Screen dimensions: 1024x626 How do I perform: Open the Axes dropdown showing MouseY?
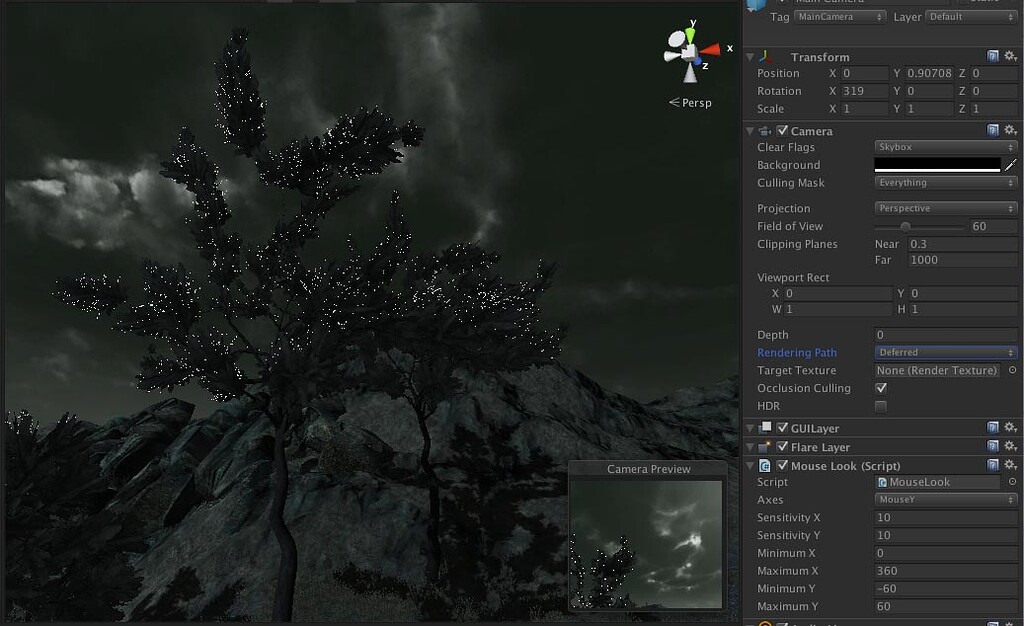tap(944, 499)
